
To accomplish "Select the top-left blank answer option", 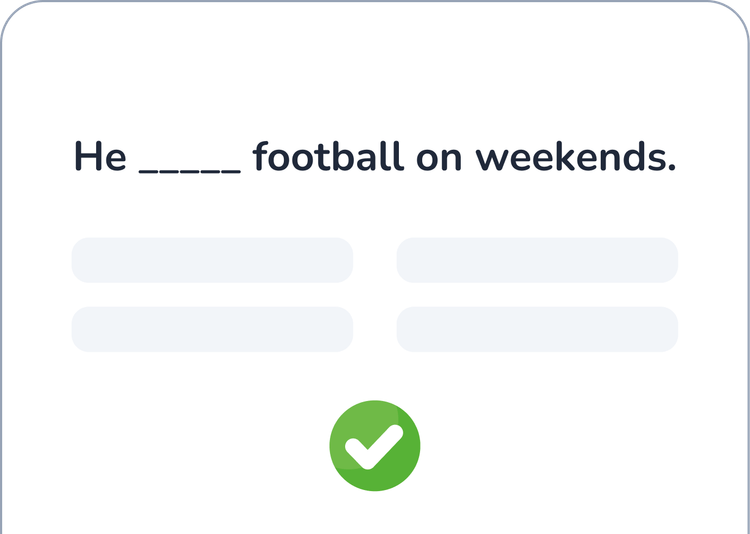I will [x=212, y=260].
